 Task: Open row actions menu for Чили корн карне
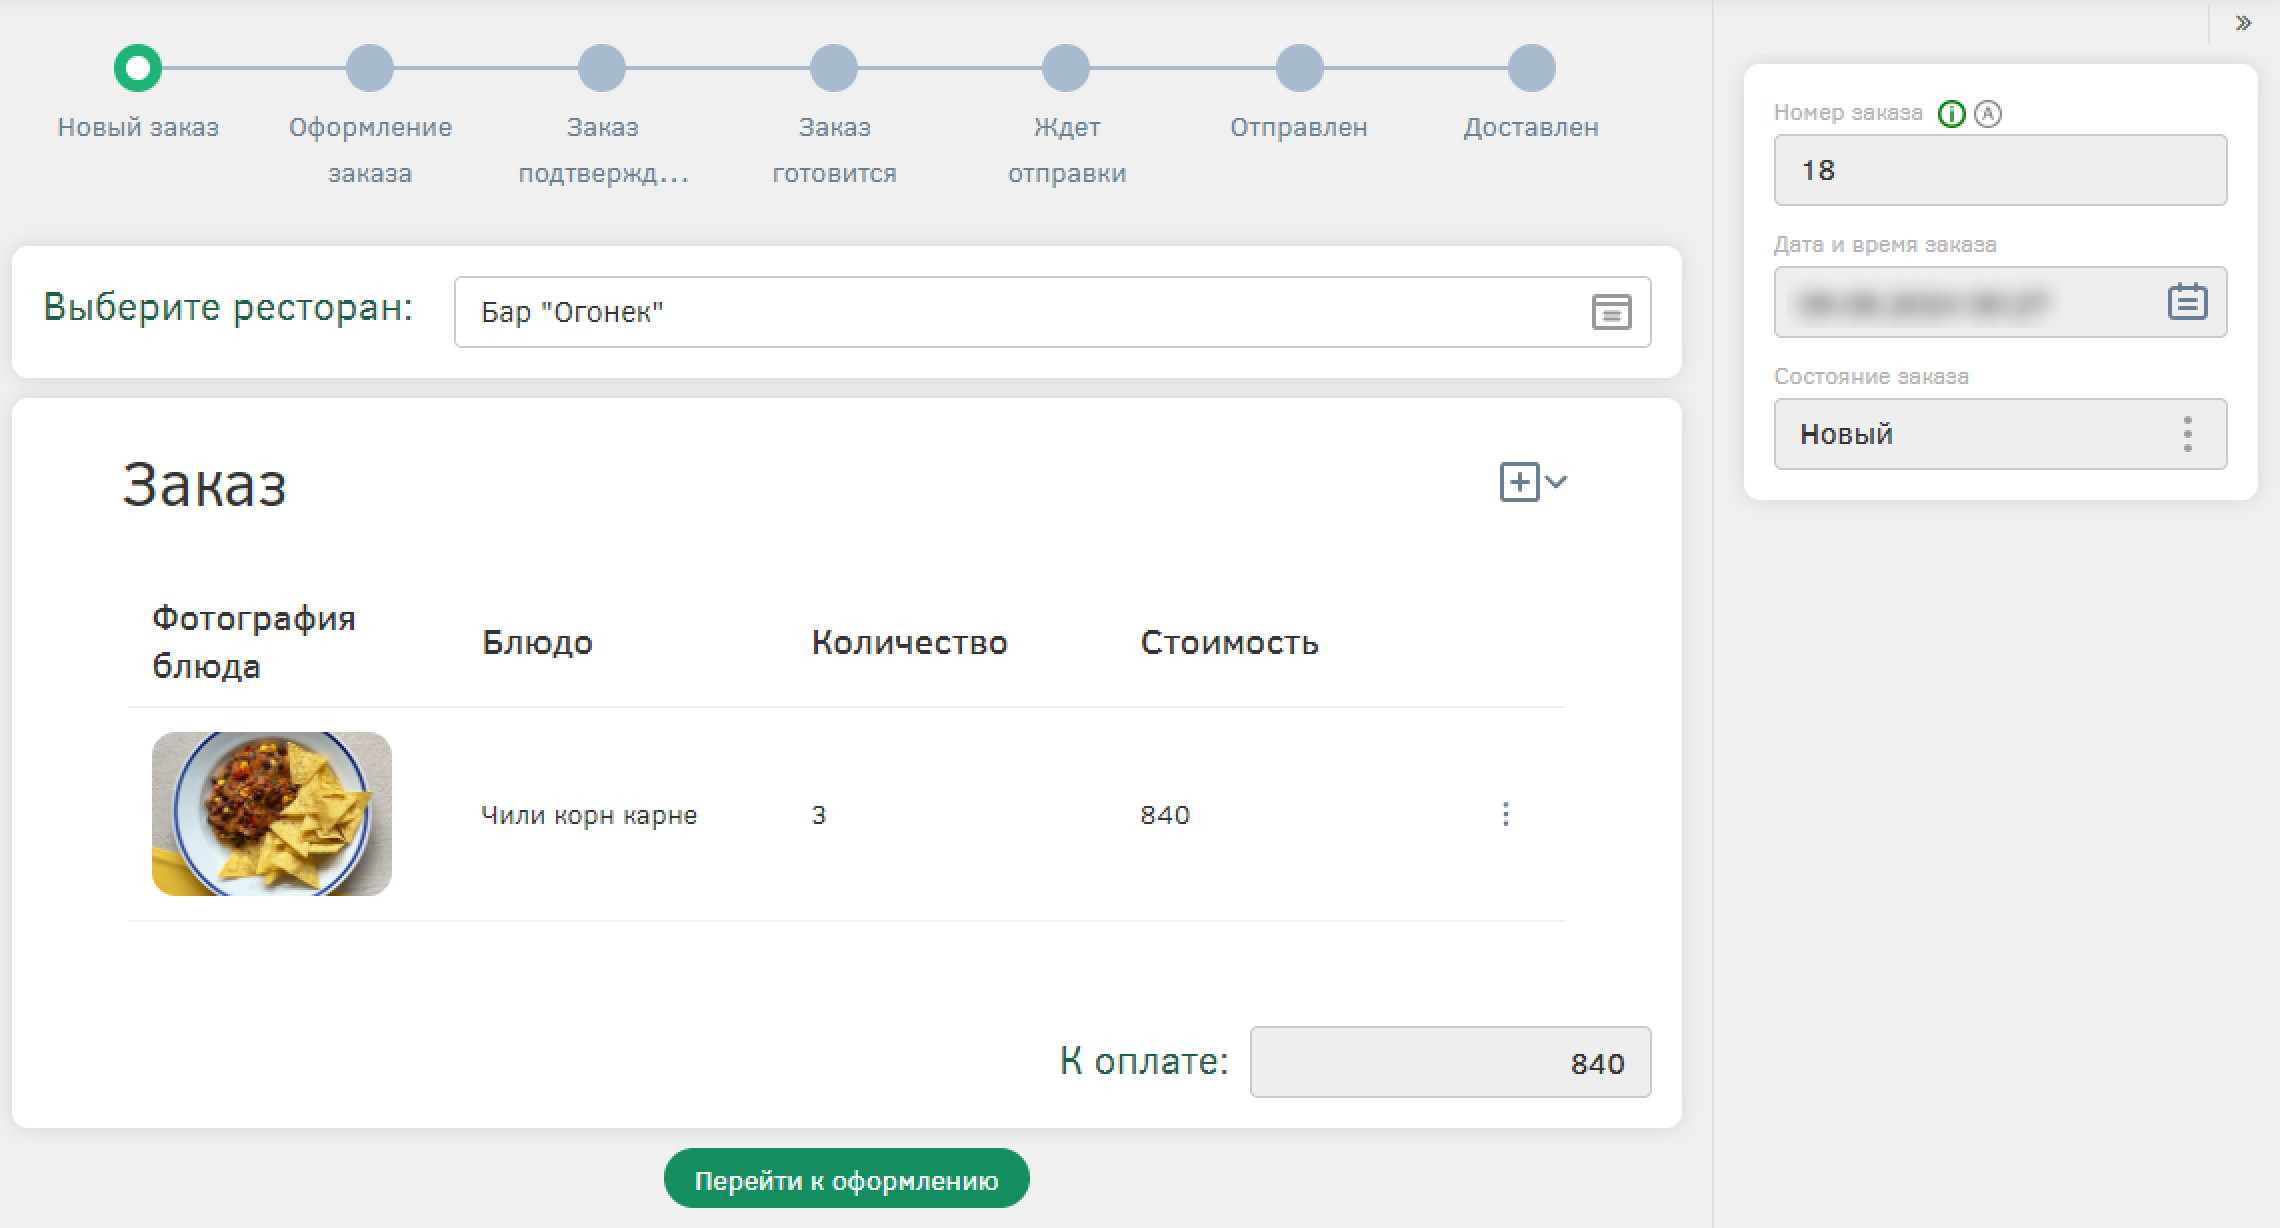click(x=1505, y=814)
